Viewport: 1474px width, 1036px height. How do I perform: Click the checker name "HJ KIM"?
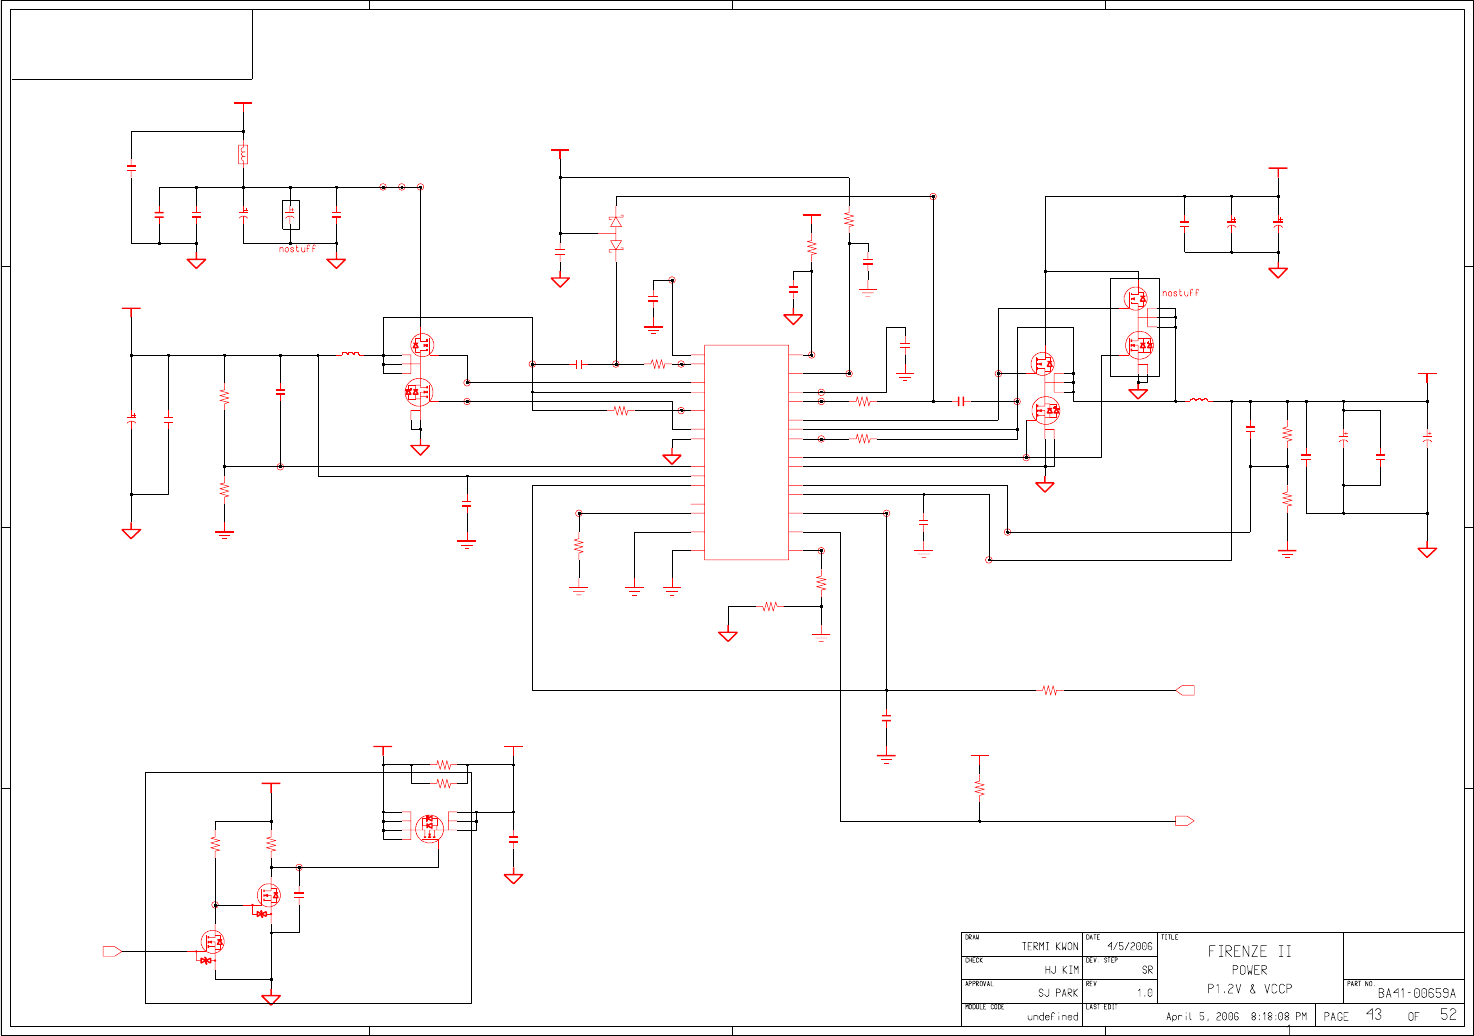(x=1062, y=970)
